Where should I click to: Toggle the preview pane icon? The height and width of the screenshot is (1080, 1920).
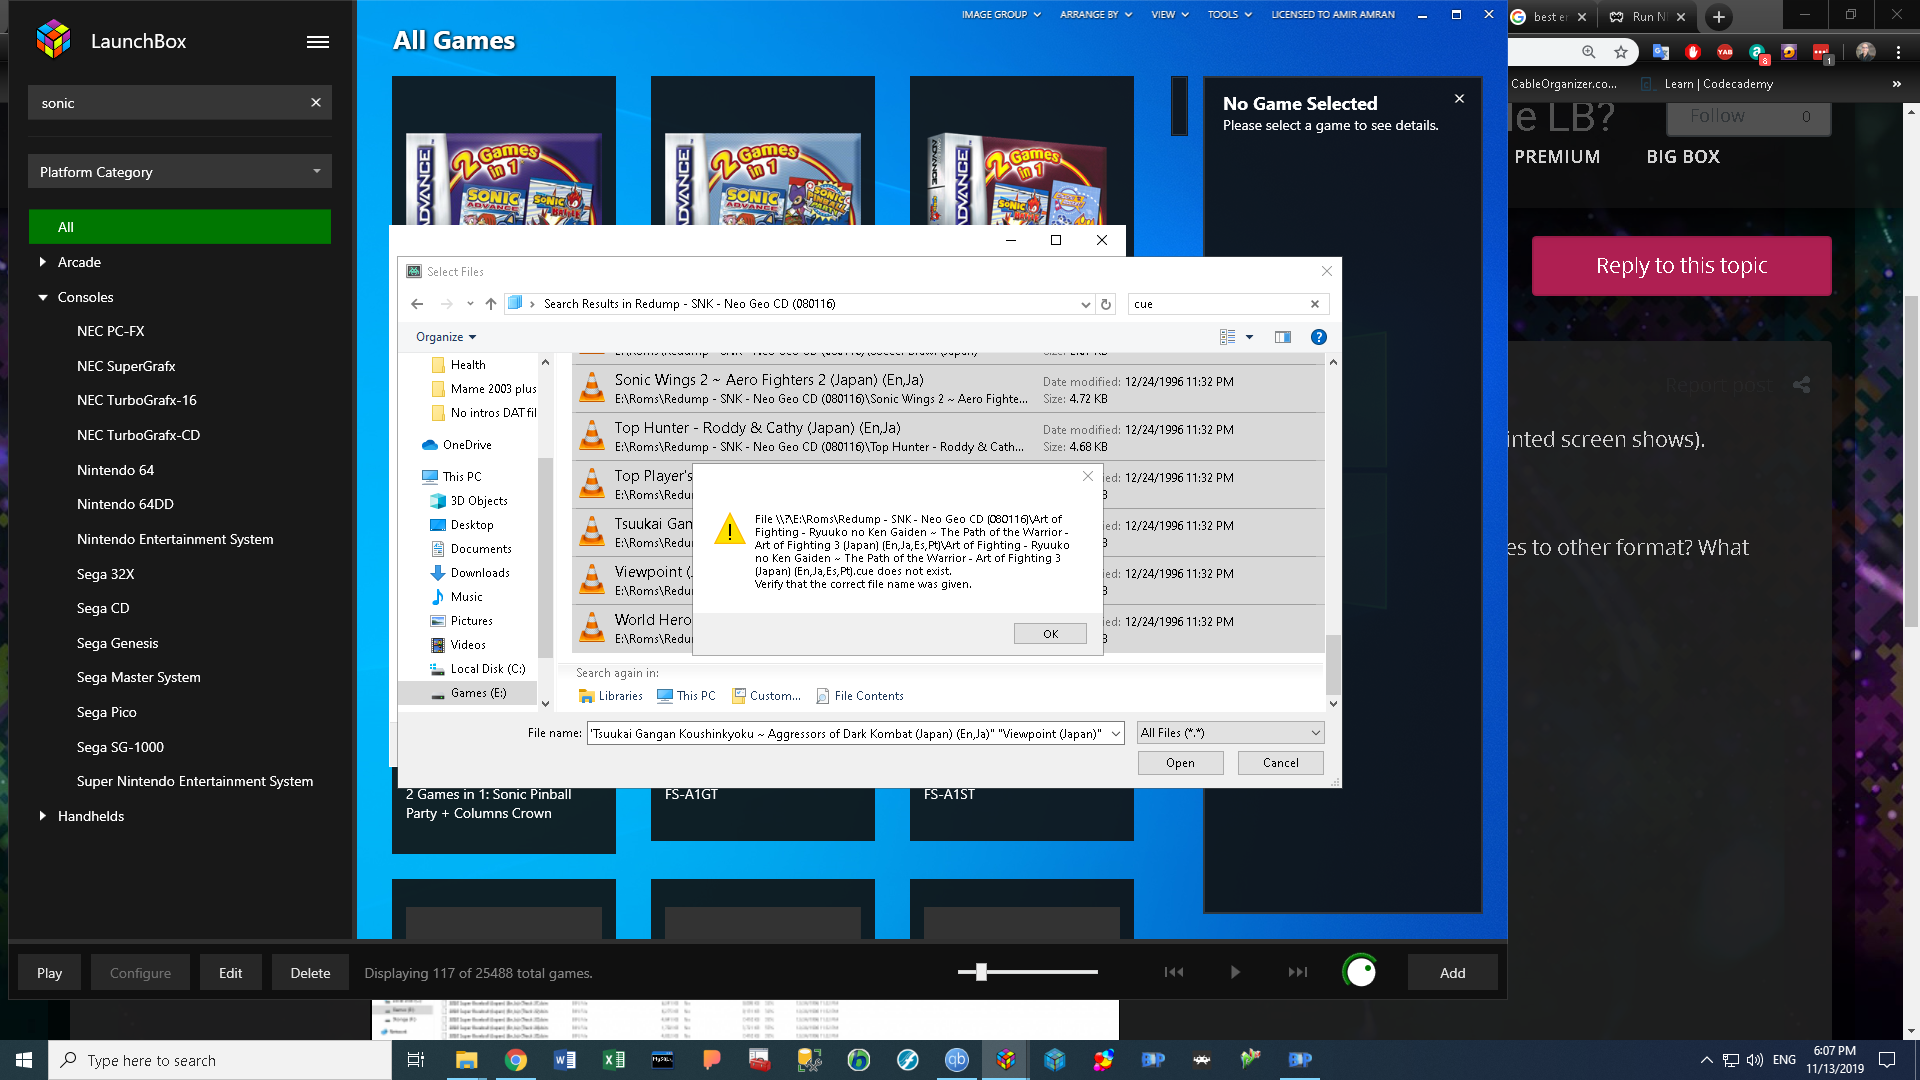point(1283,337)
